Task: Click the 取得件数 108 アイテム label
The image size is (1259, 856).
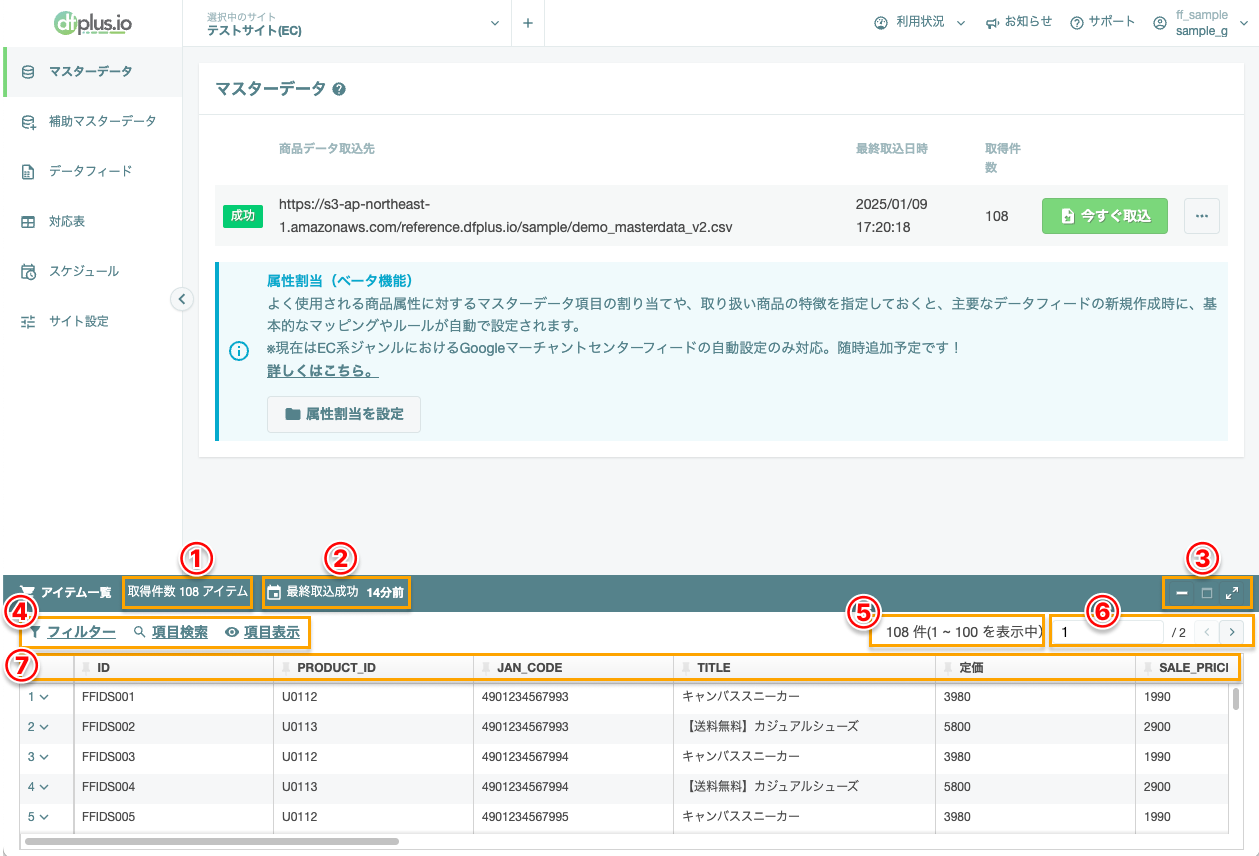Action: click(187, 592)
